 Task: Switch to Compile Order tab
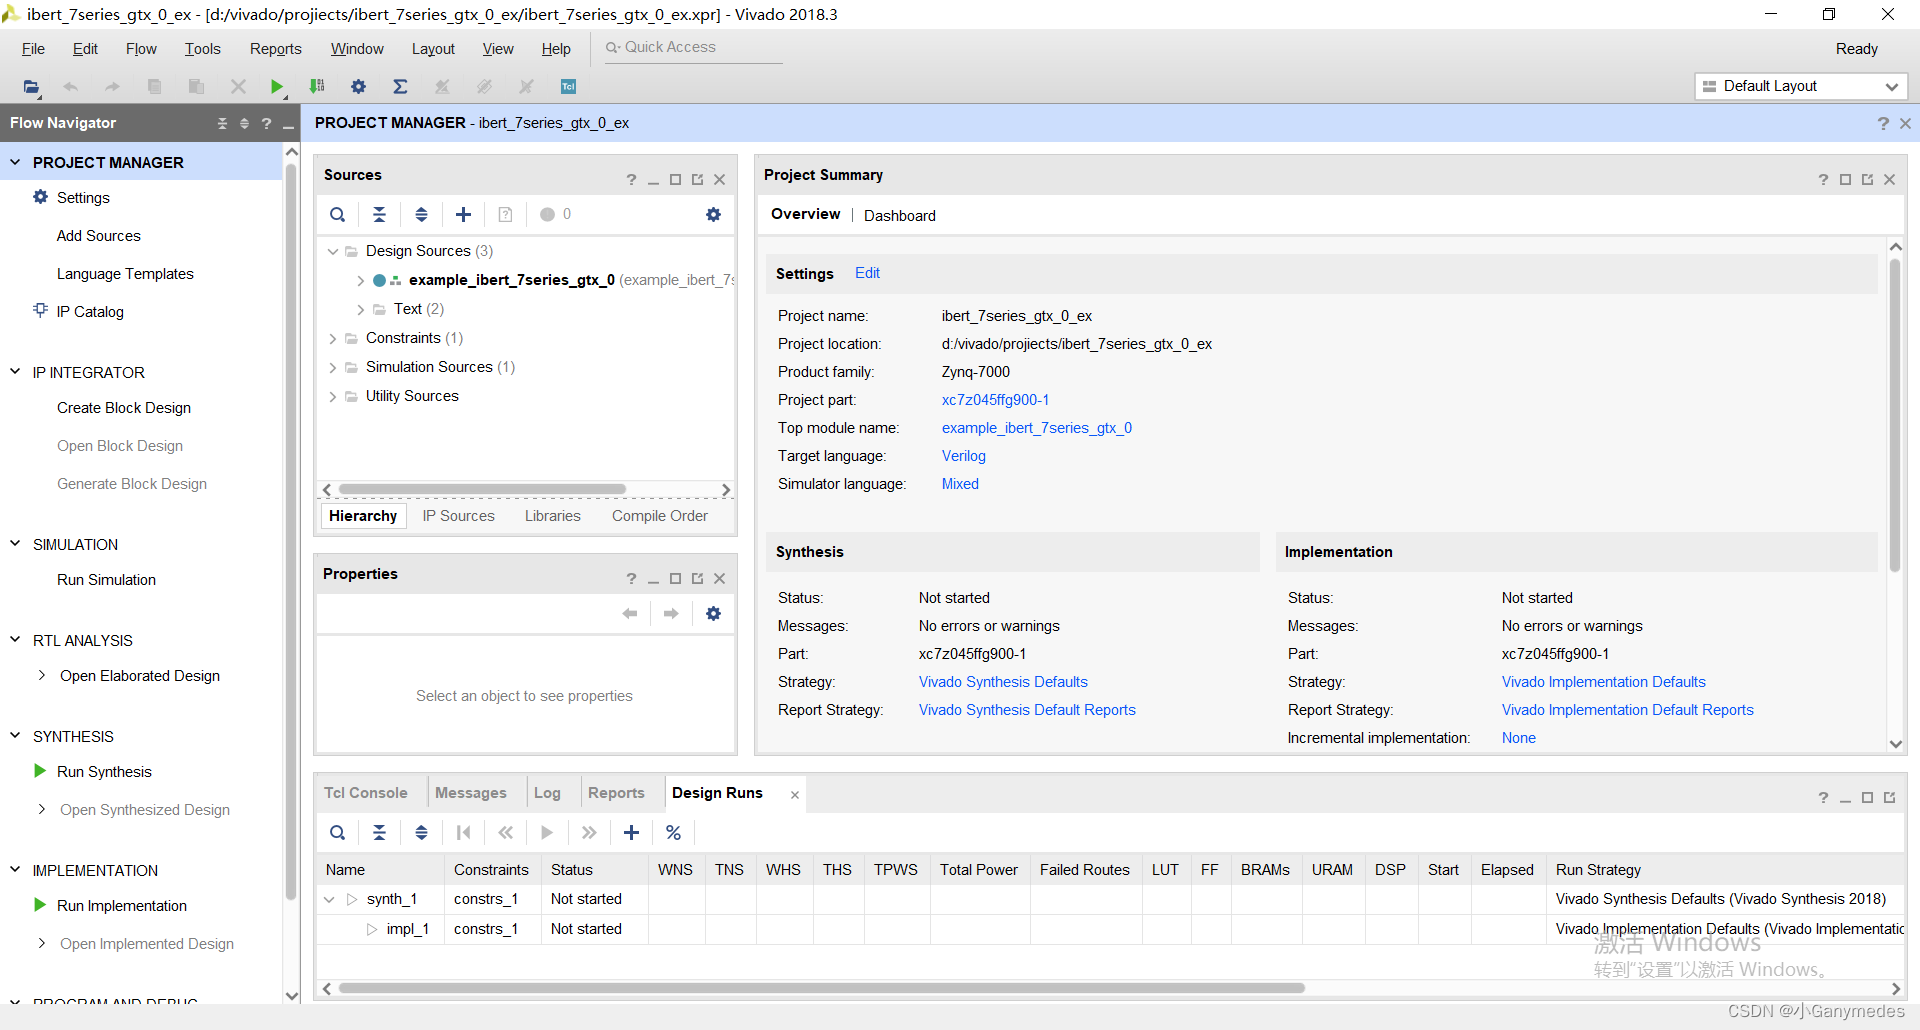point(660,516)
